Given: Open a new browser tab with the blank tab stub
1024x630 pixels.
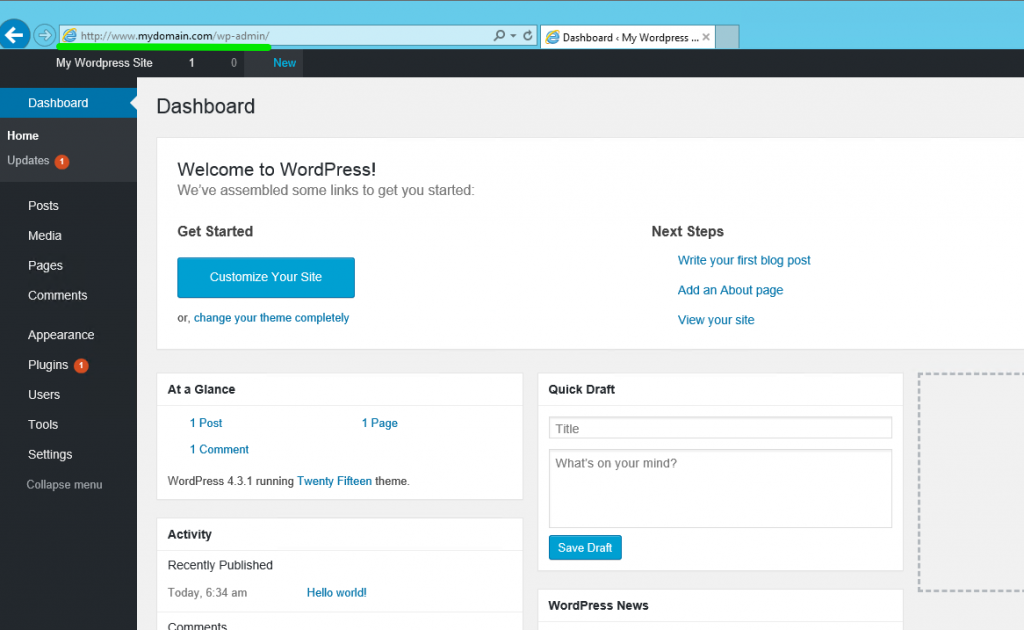Looking at the screenshot, I should click(727, 35).
